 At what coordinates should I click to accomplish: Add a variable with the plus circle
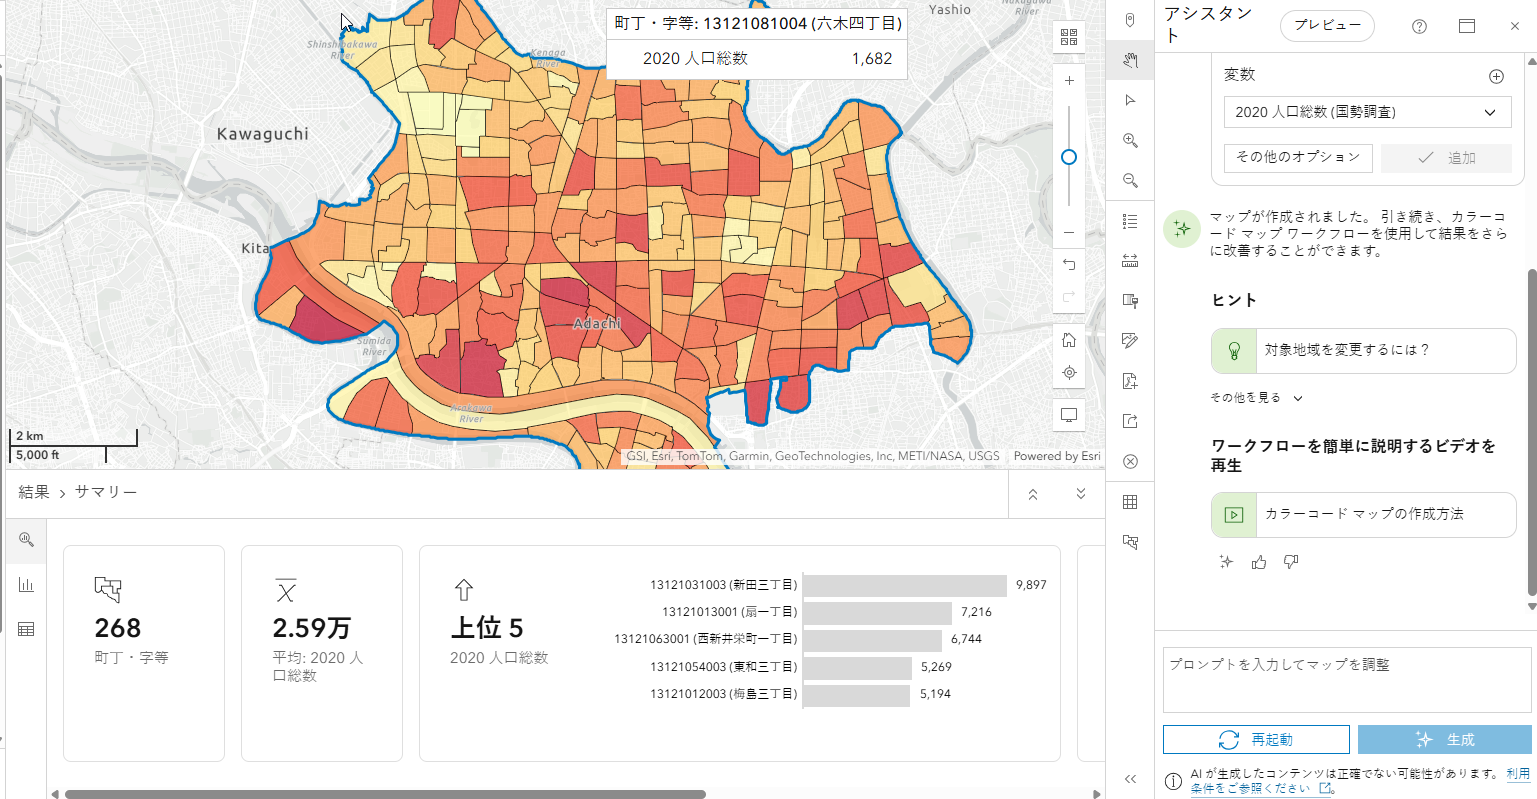pos(1496,76)
